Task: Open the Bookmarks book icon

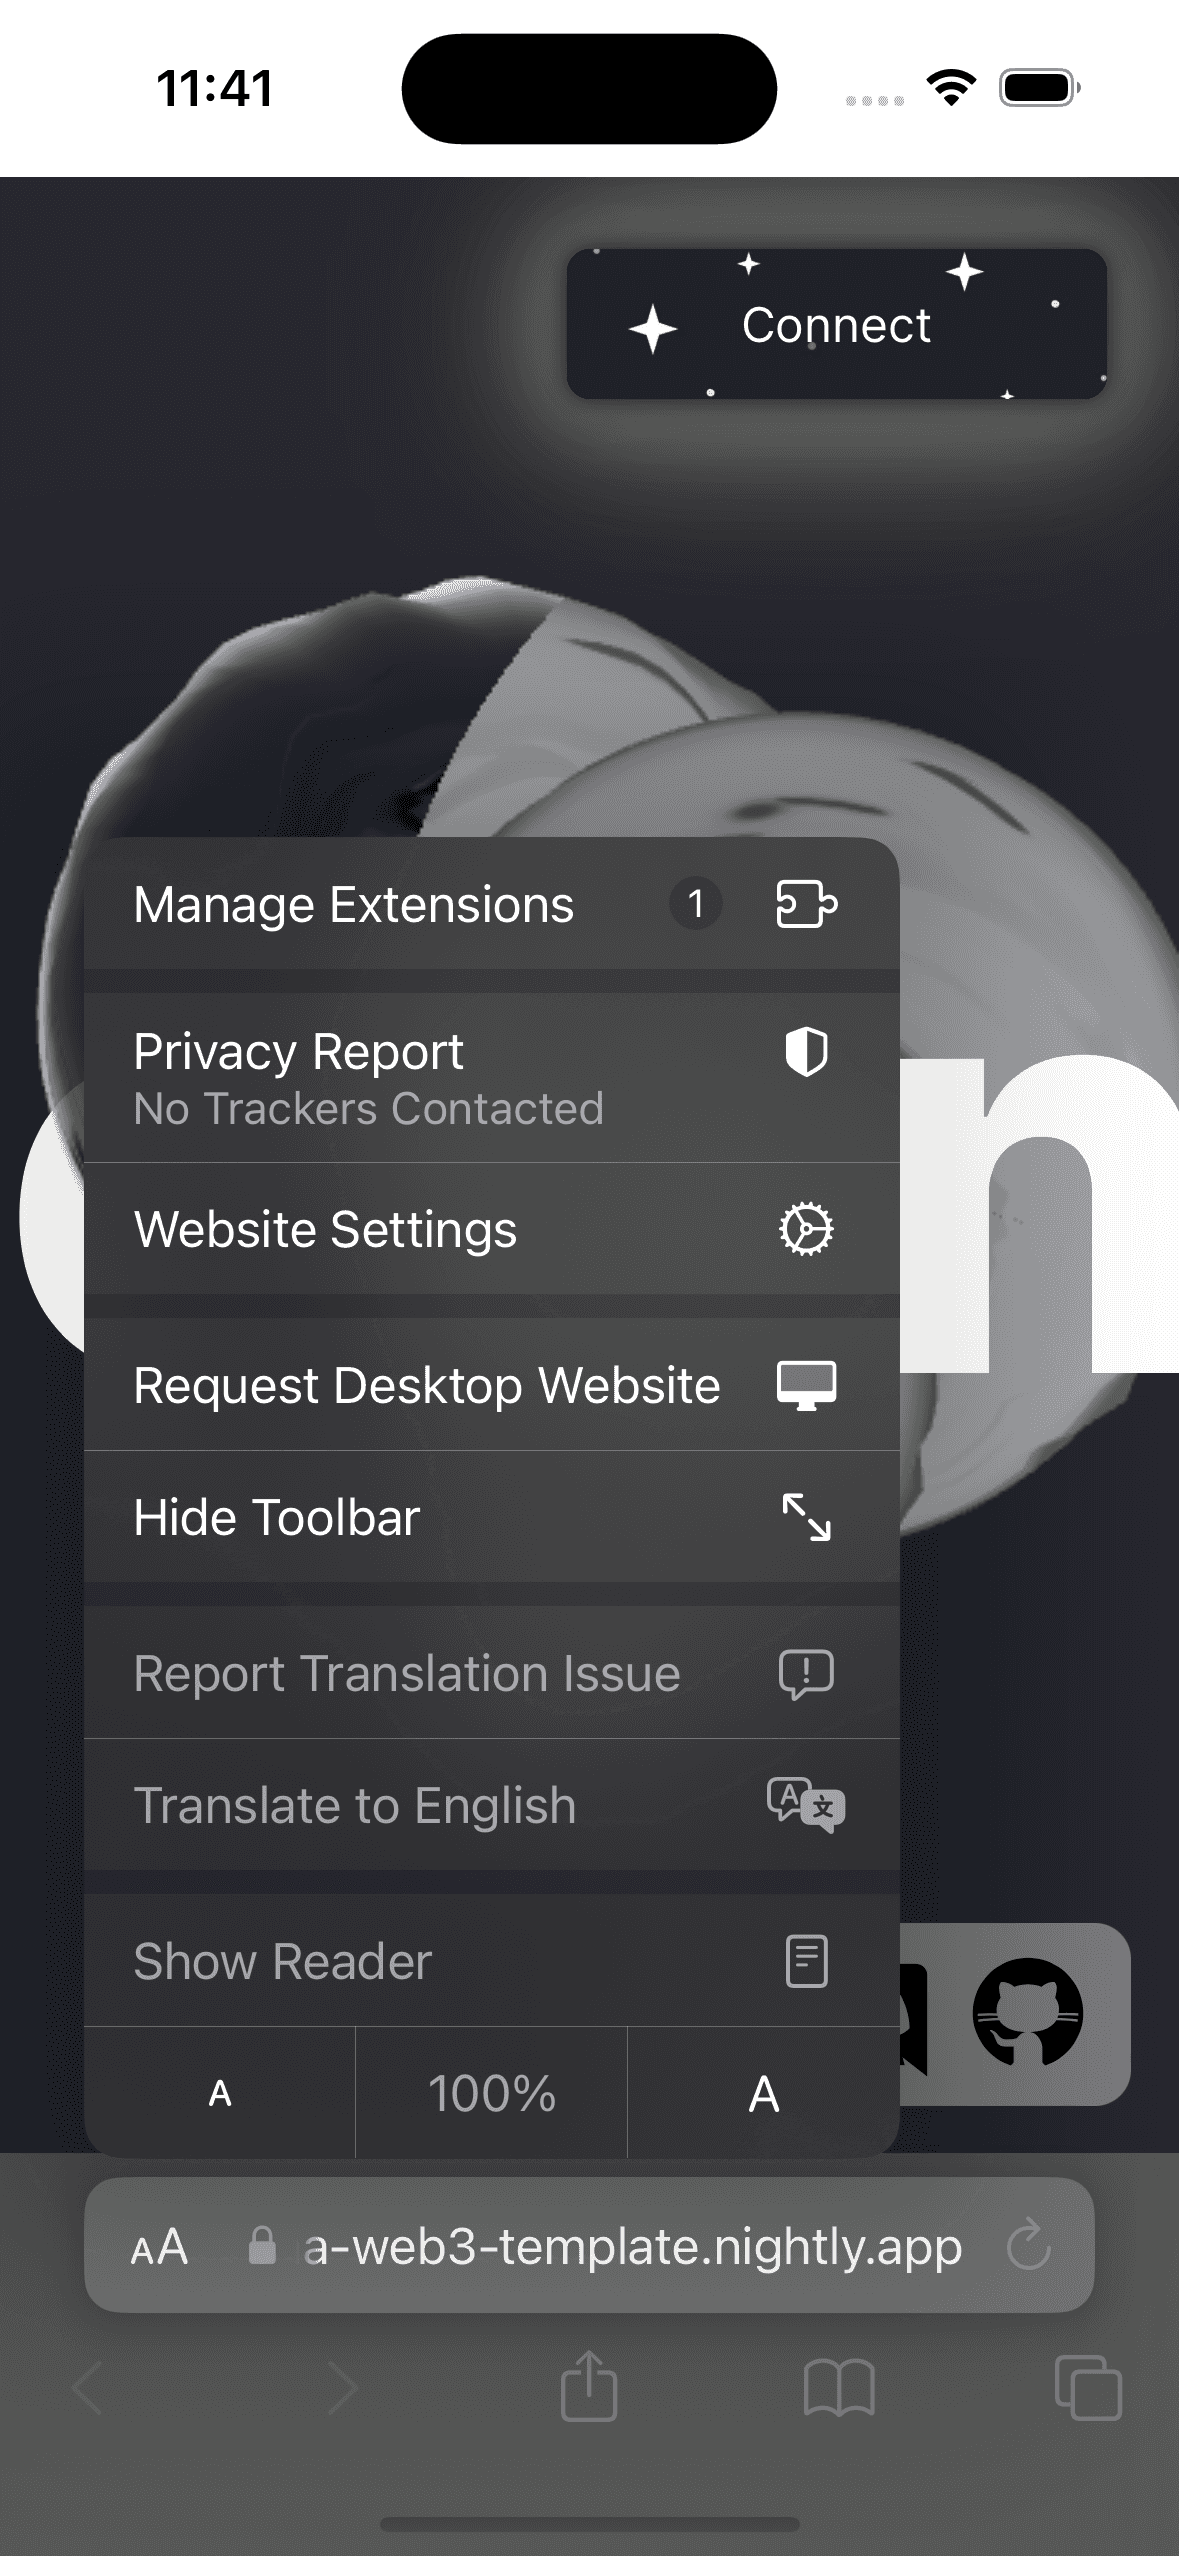Action: [x=839, y=2387]
